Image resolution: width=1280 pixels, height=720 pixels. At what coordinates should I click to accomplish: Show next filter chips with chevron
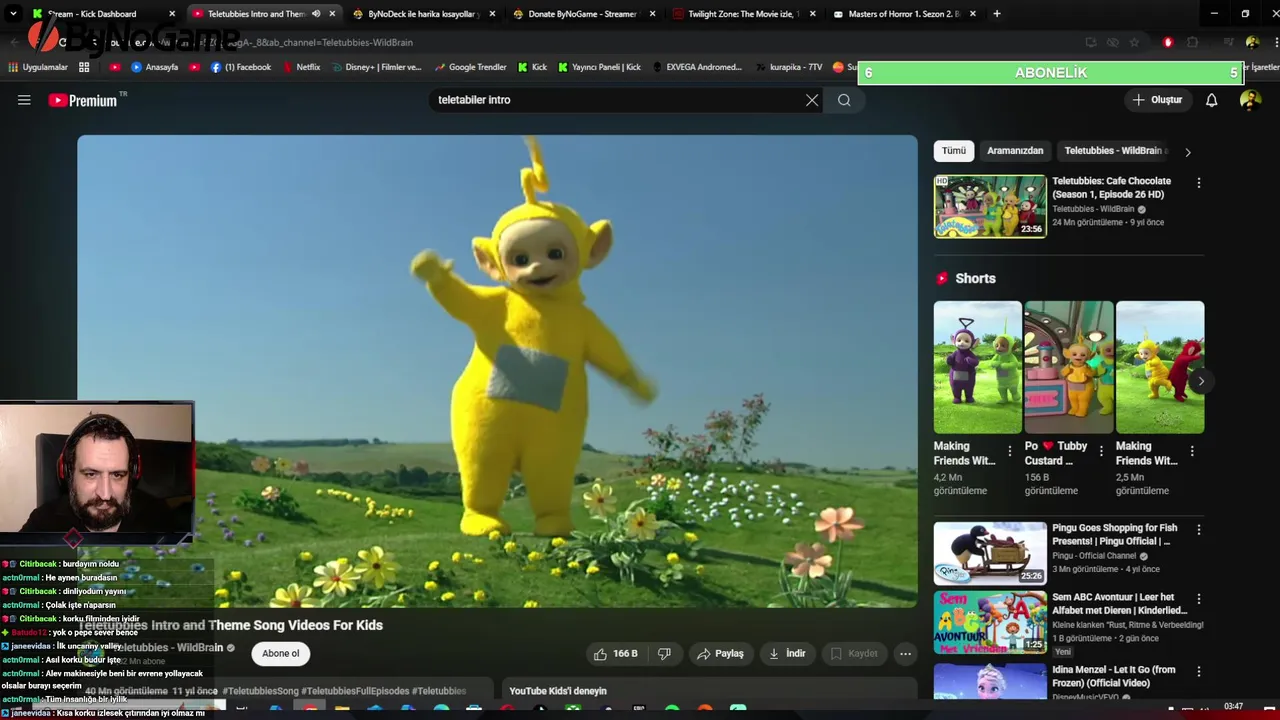pos(1187,152)
